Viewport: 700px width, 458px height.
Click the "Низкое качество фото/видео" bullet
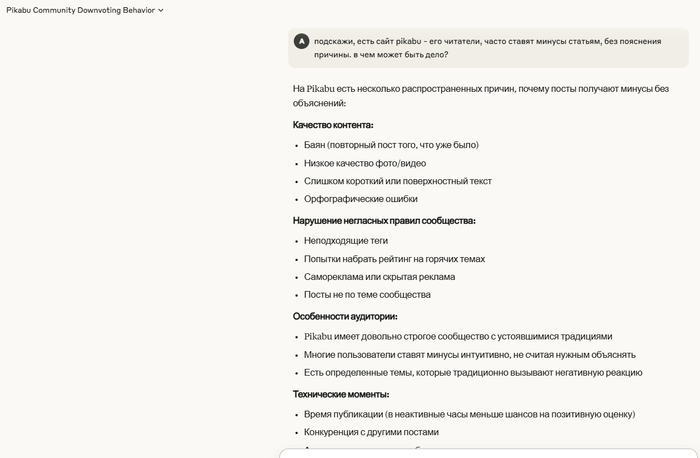click(365, 163)
